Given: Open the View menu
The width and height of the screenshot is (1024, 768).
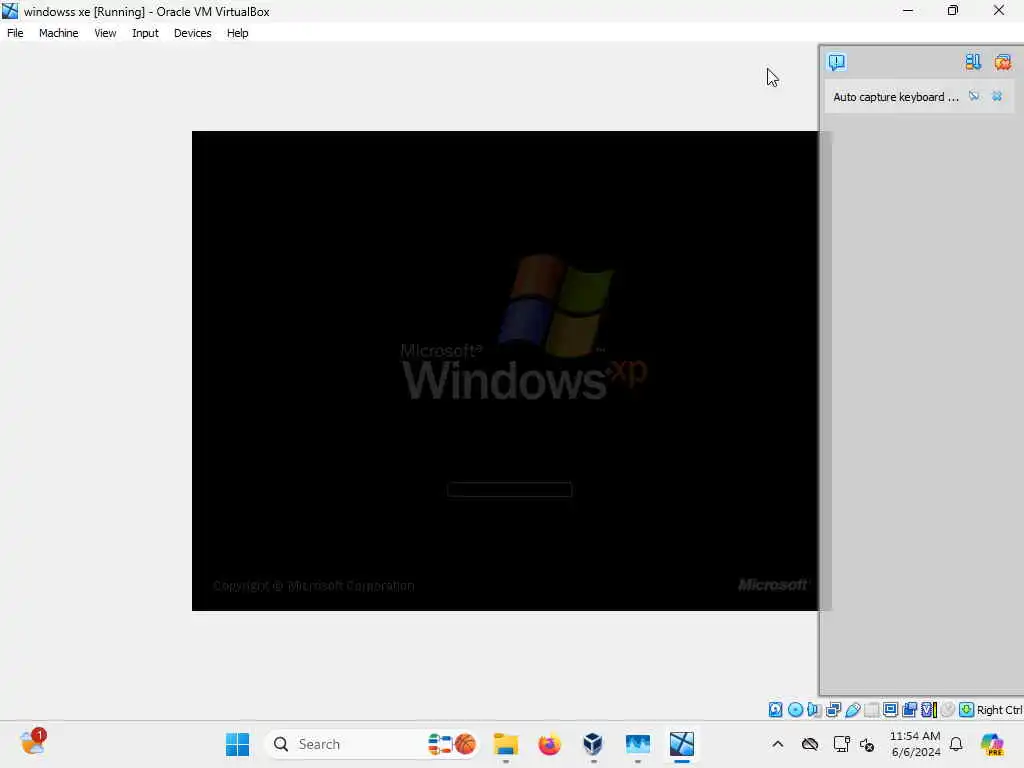Looking at the screenshot, I should pyautogui.click(x=104, y=33).
